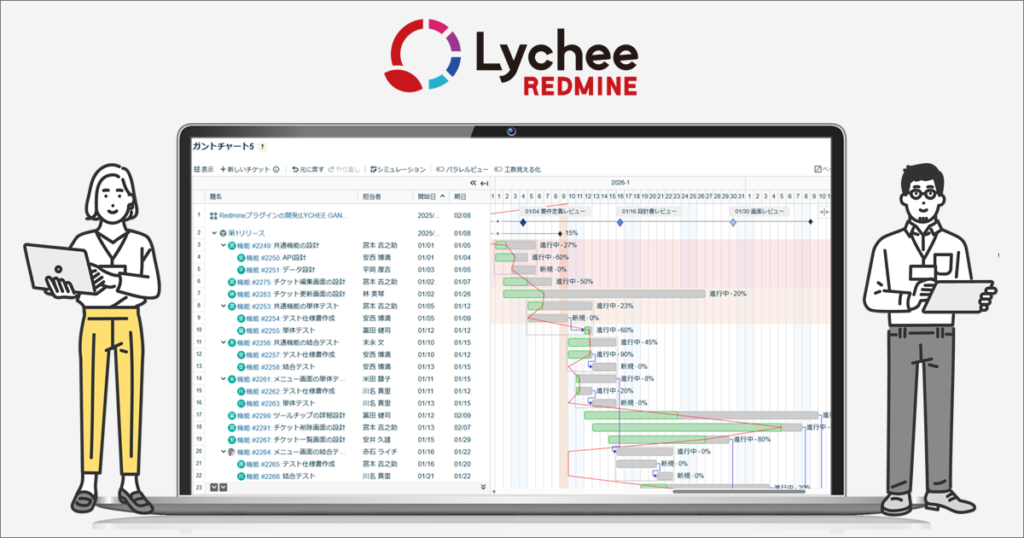Click avatar on #2283 チケット更新画面の設計

pos(231,294)
